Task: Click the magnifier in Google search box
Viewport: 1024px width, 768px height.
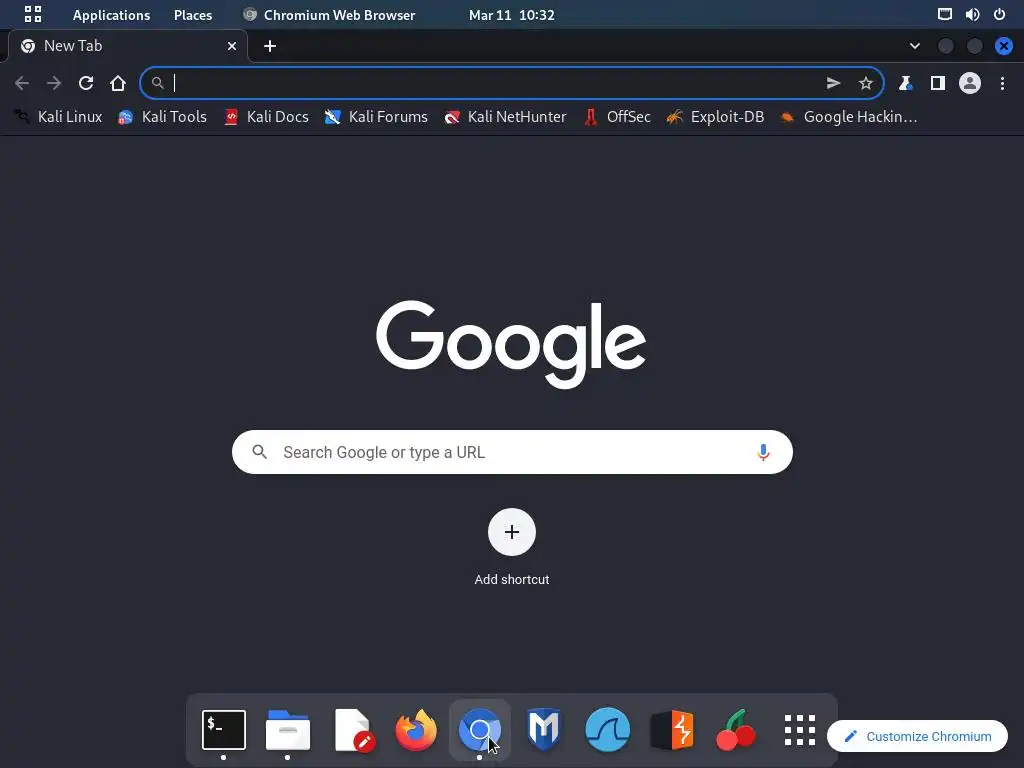Action: click(x=259, y=452)
